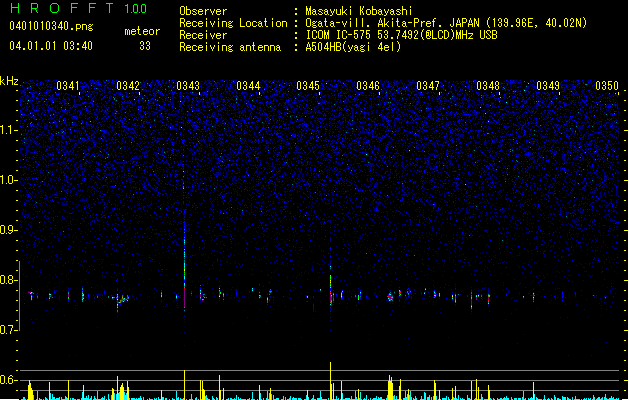Click the HROFFT 1.0.0 title text

pos(79,8)
